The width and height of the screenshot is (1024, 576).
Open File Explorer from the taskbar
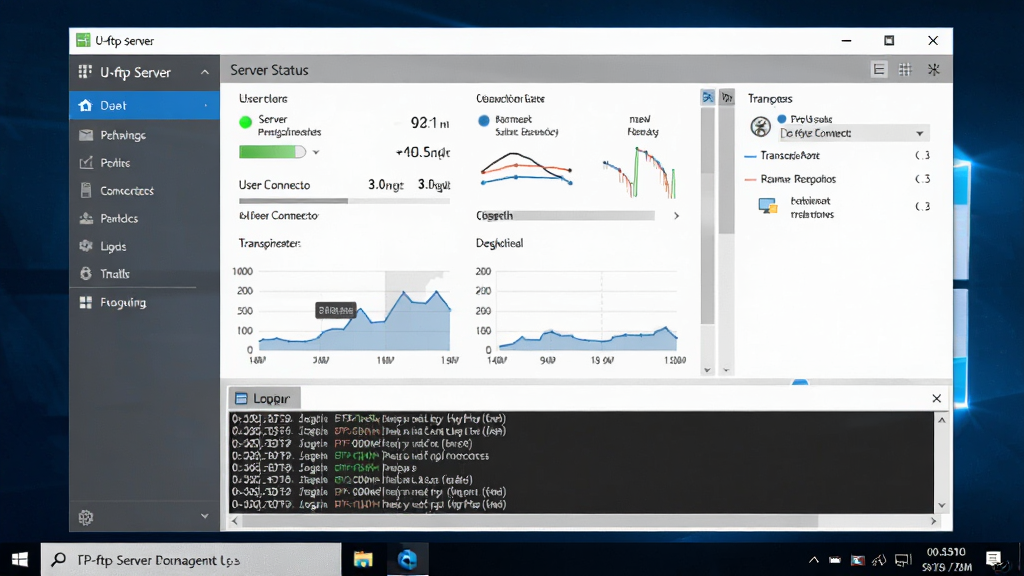coord(363,560)
